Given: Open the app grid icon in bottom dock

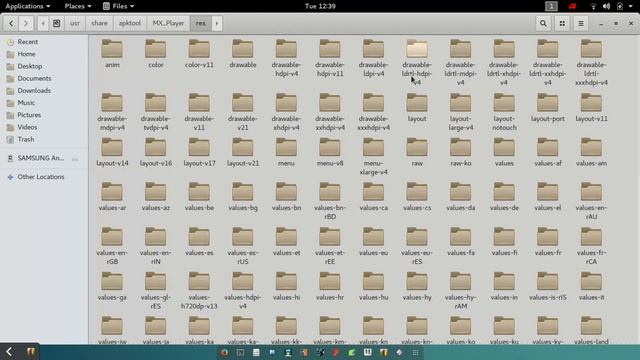Looking at the screenshot, I should click(416, 352).
